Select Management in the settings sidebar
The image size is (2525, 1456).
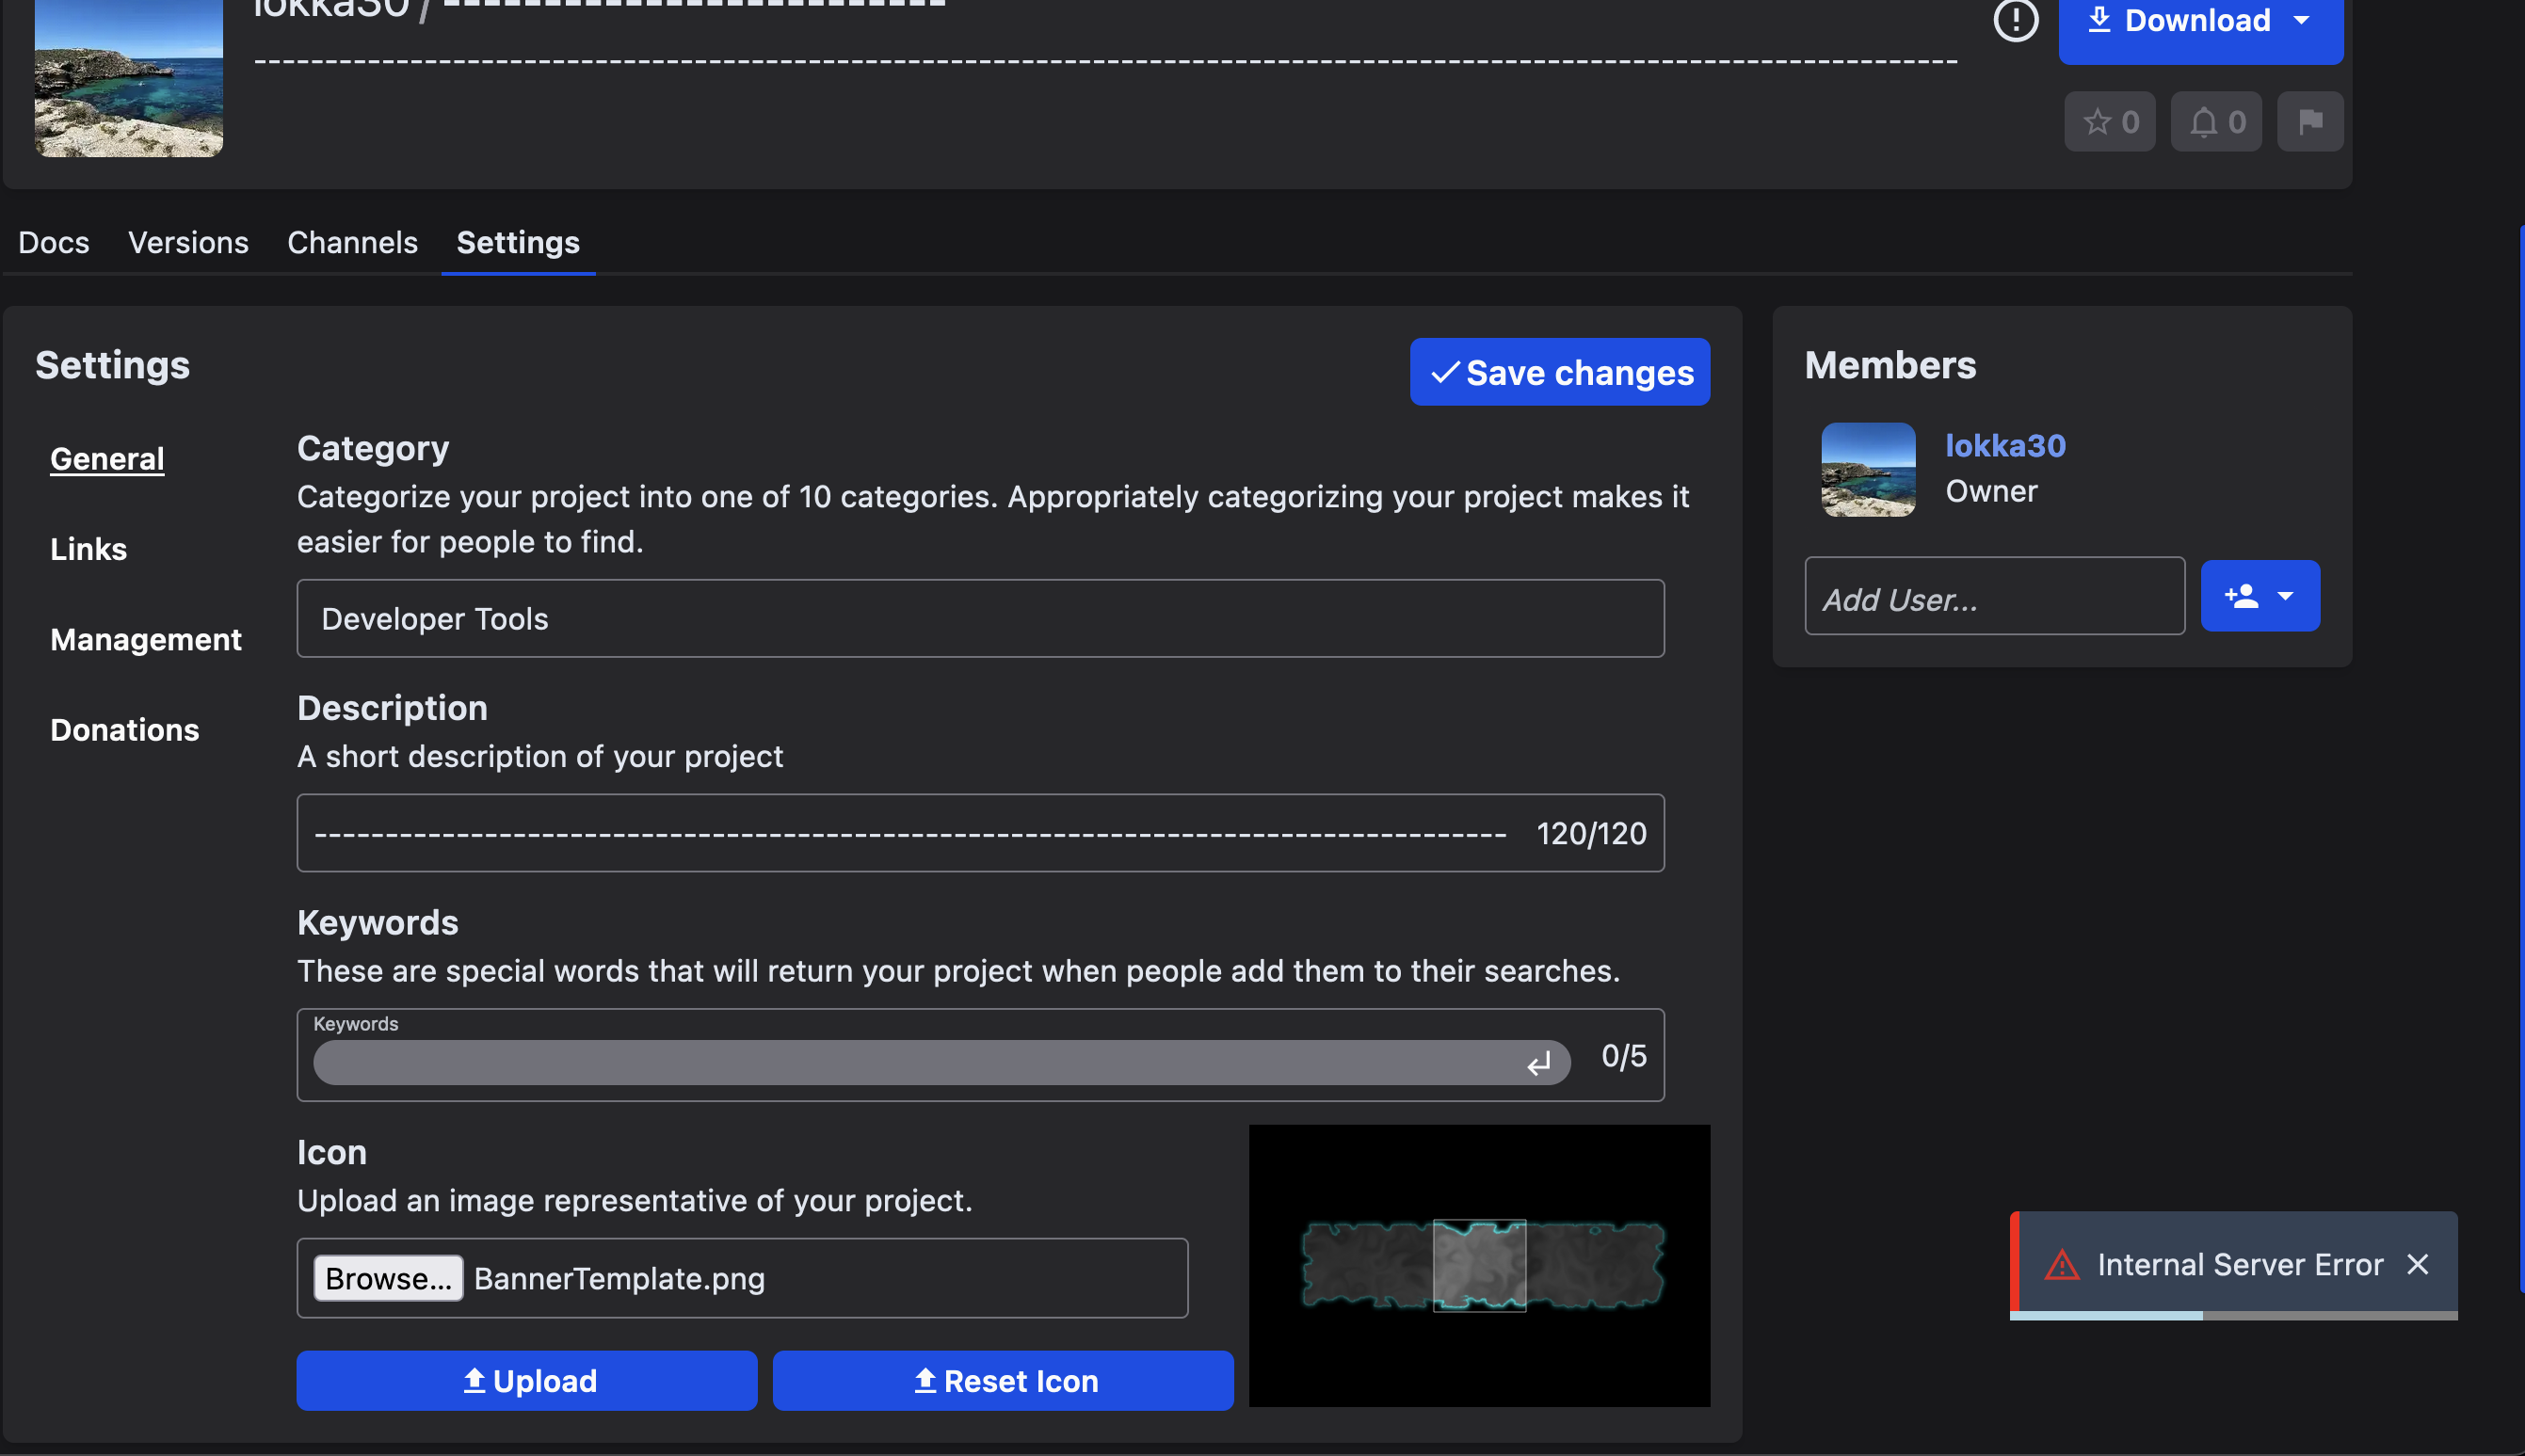click(x=146, y=639)
